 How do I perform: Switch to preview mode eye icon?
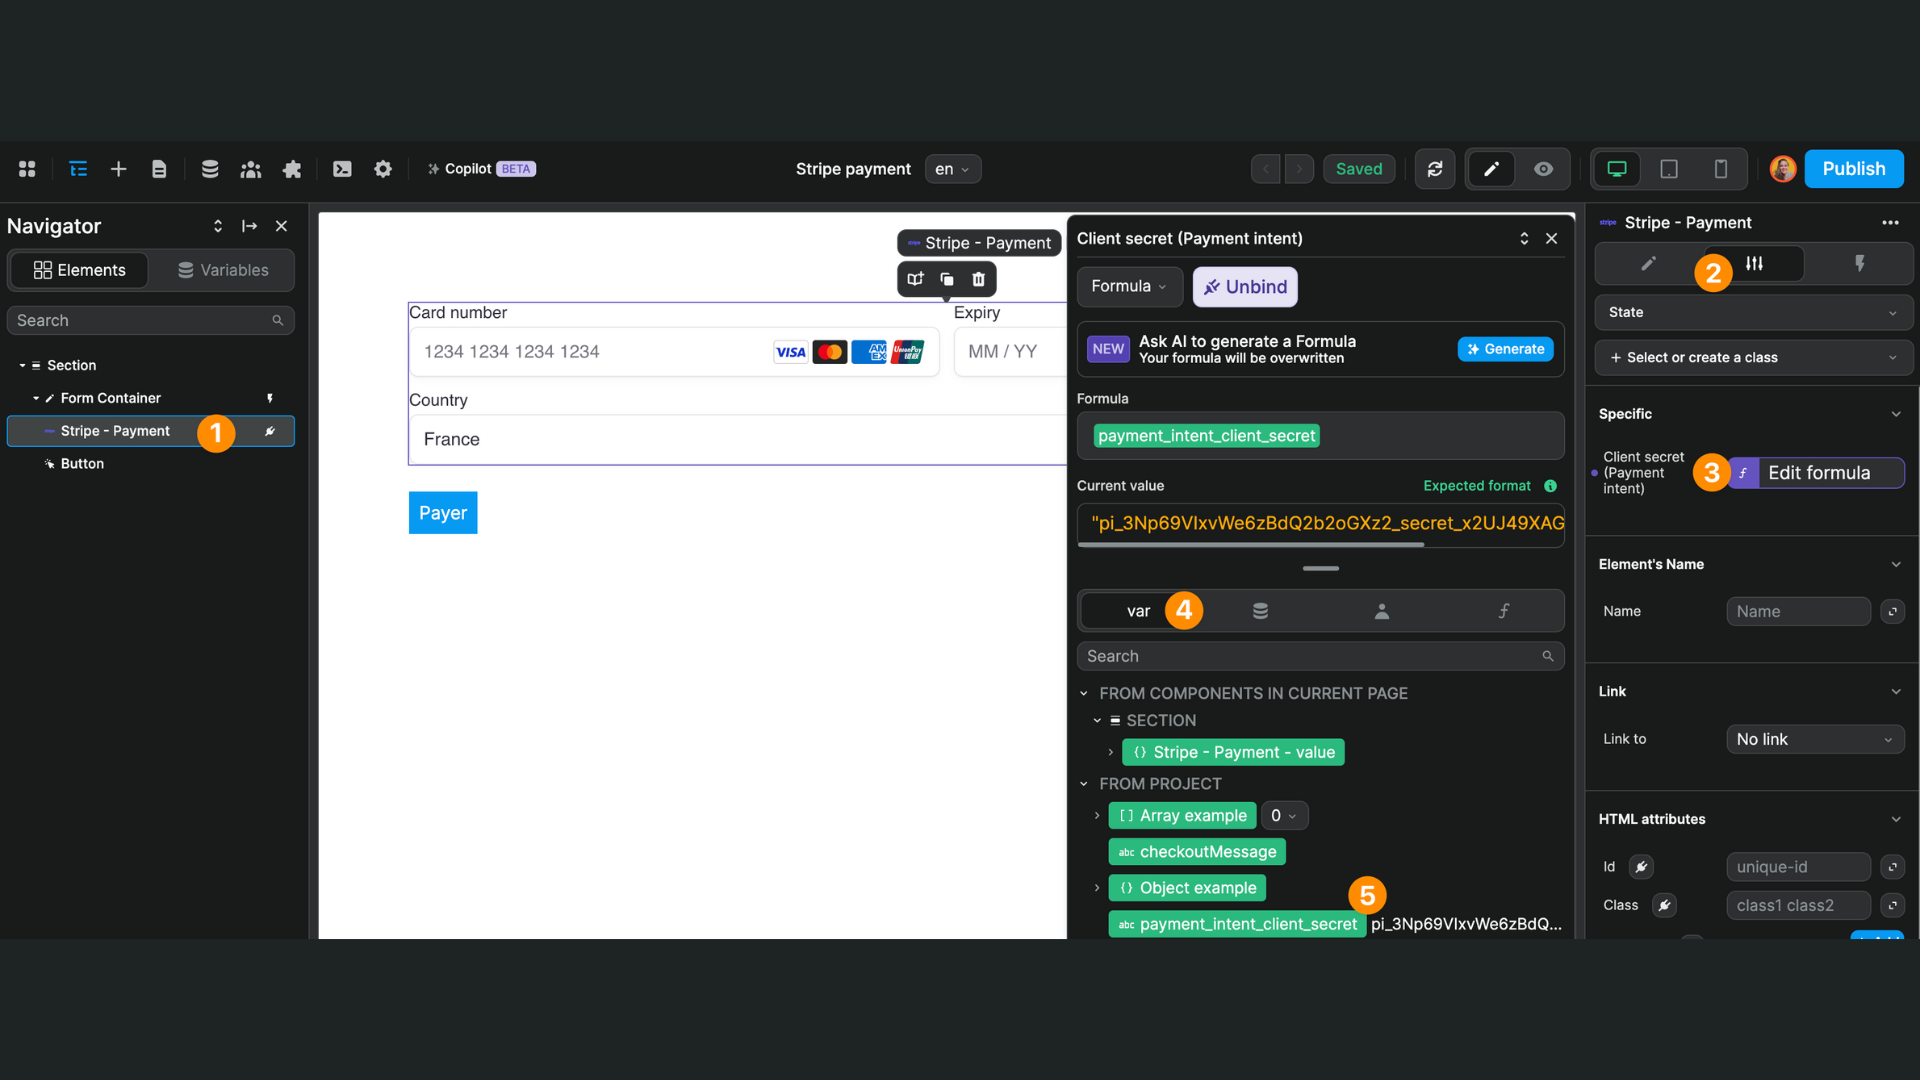pyautogui.click(x=1543, y=169)
